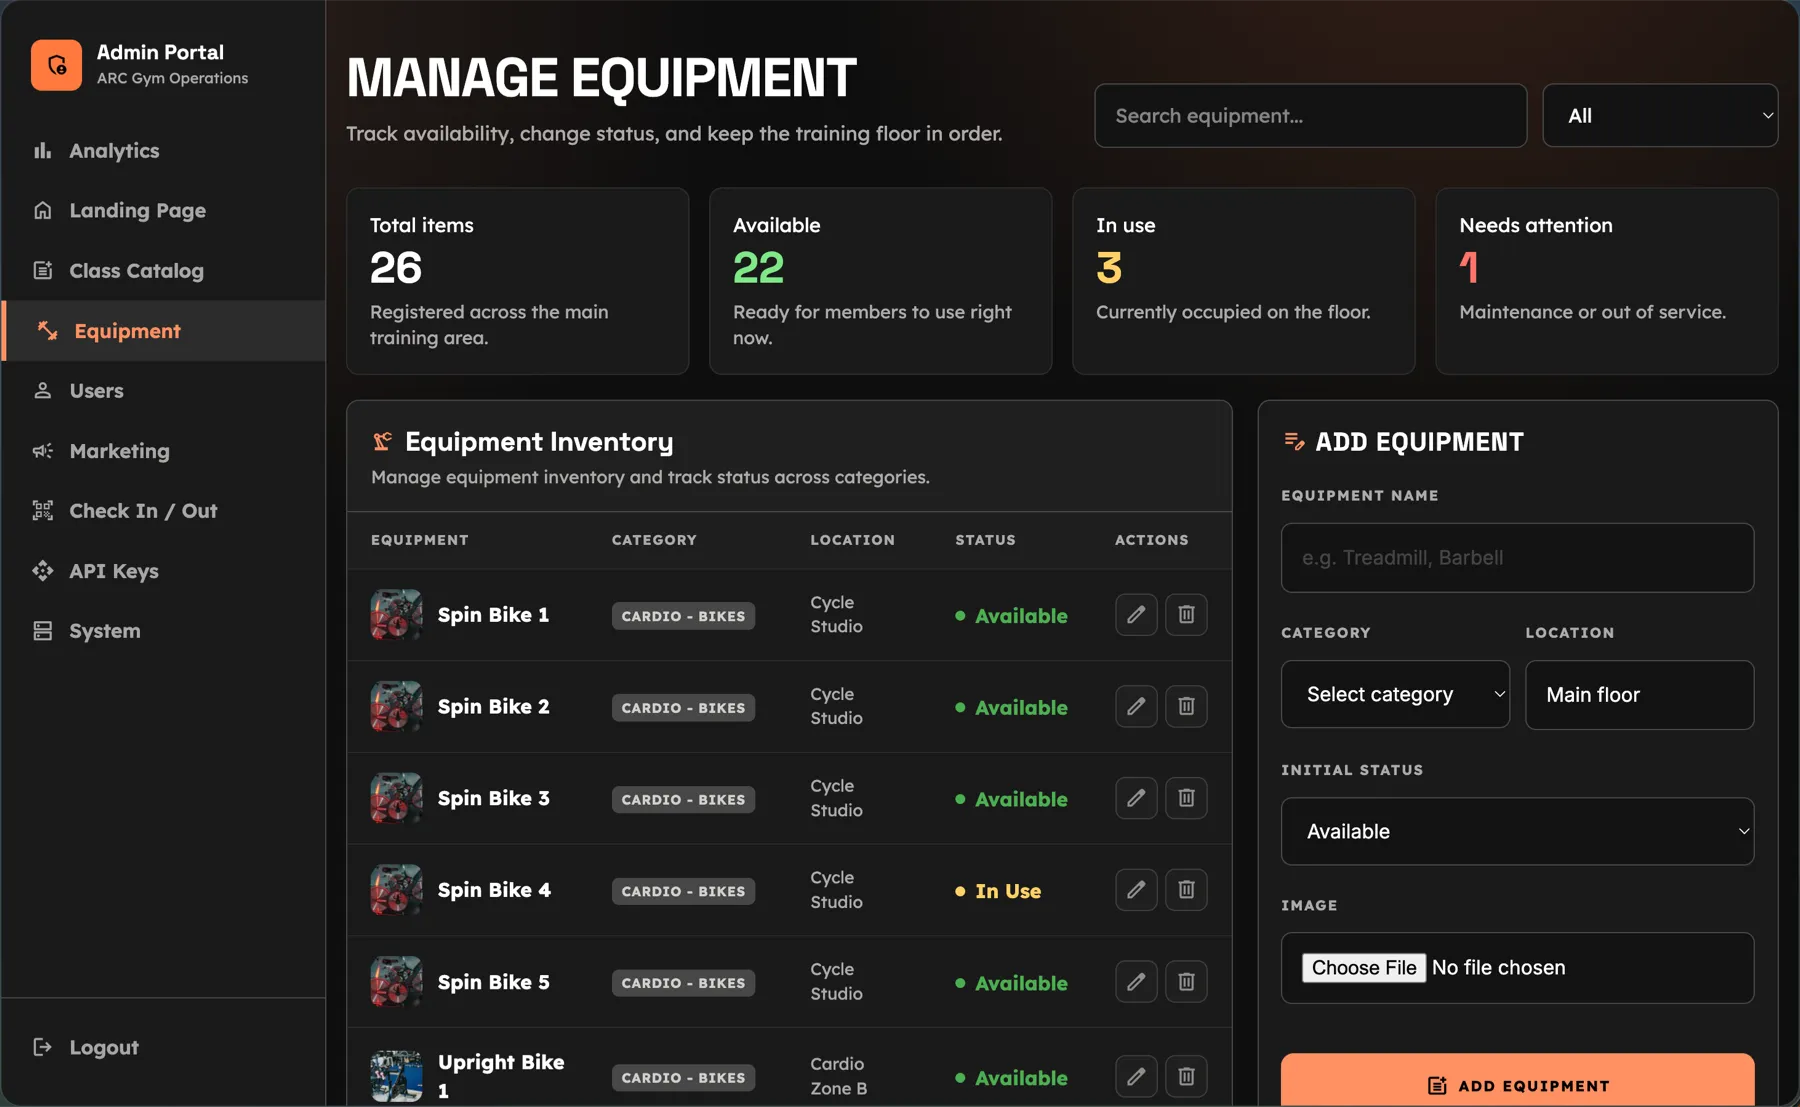Click the Choose File button
Screen dimensions: 1800x1107
[x=1364, y=967]
